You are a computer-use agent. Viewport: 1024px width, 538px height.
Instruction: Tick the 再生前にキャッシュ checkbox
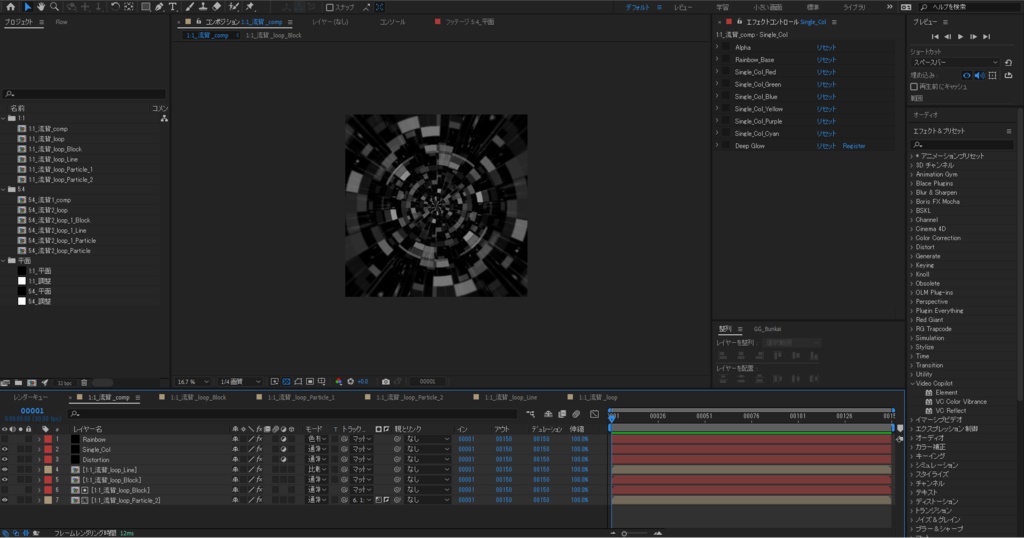click(914, 86)
